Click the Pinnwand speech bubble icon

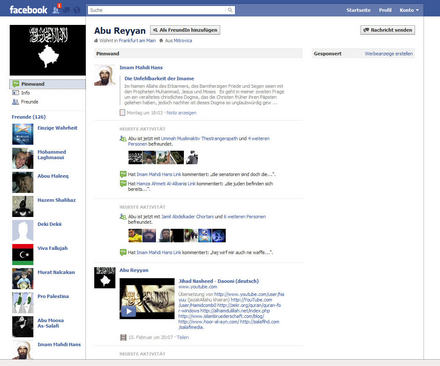[x=16, y=84]
